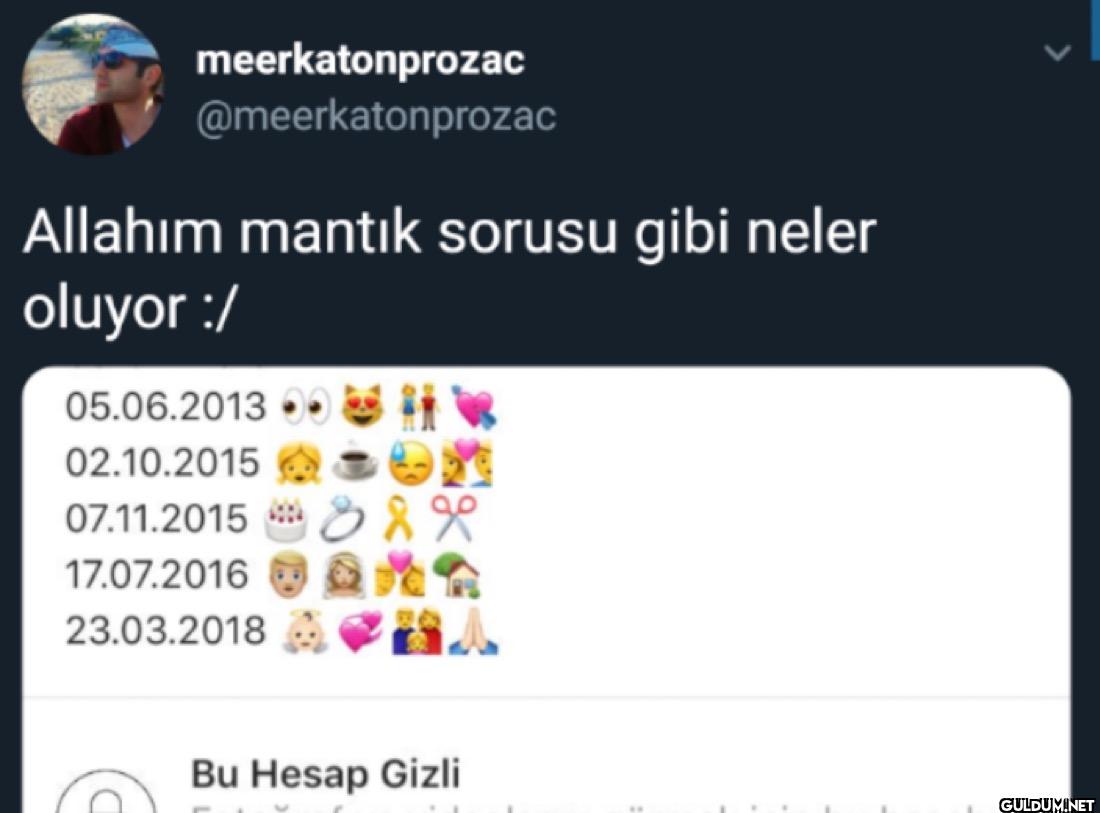The height and width of the screenshot is (813, 1100).
Task: Open the @meerkatonprozac handle link
Action: pyautogui.click(x=376, y=116)
